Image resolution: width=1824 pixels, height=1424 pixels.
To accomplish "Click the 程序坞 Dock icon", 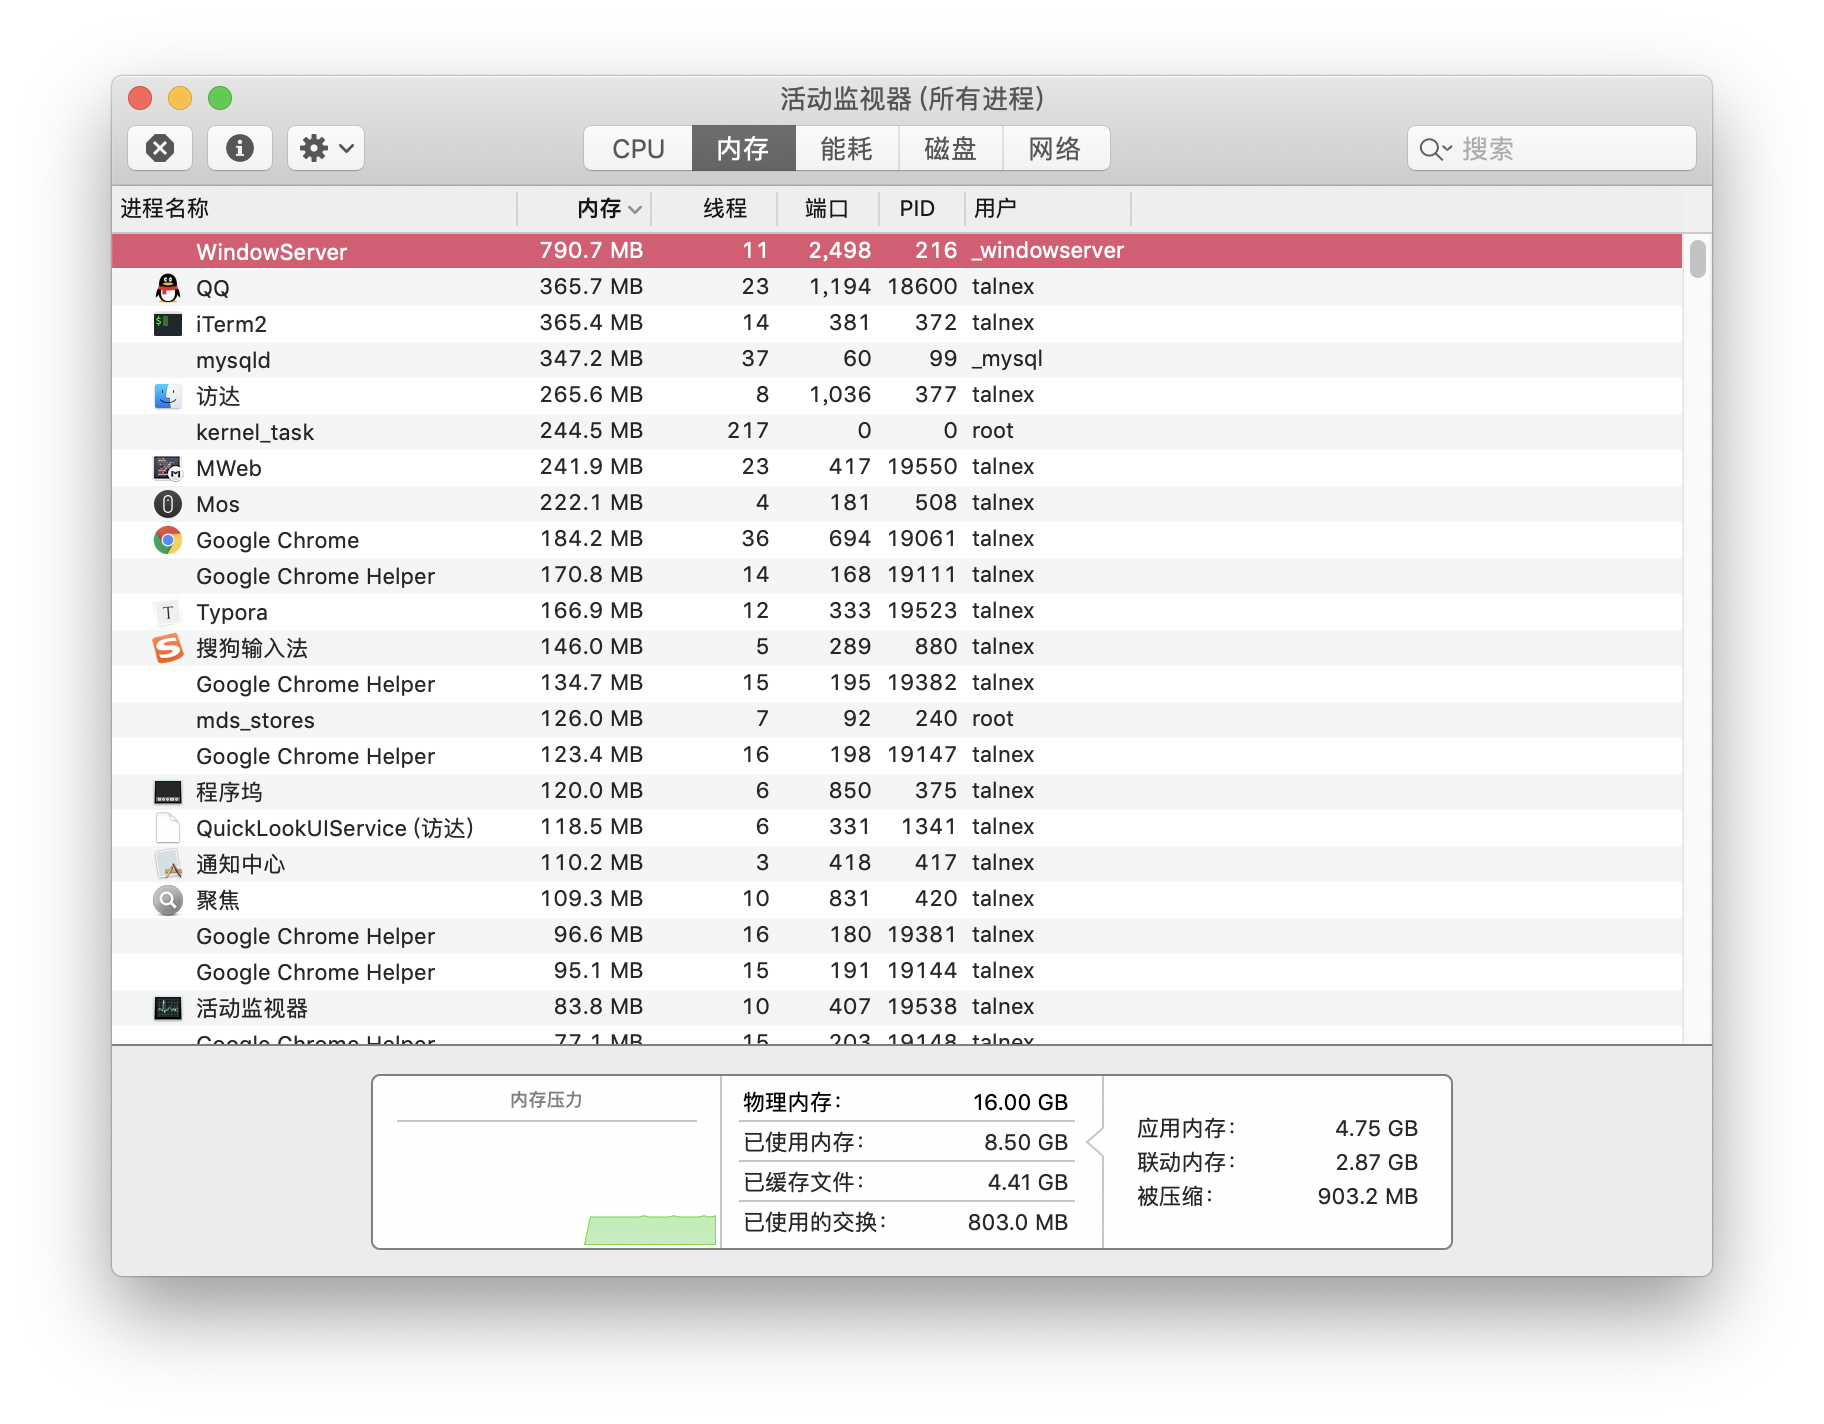I will tap(168, 792).
